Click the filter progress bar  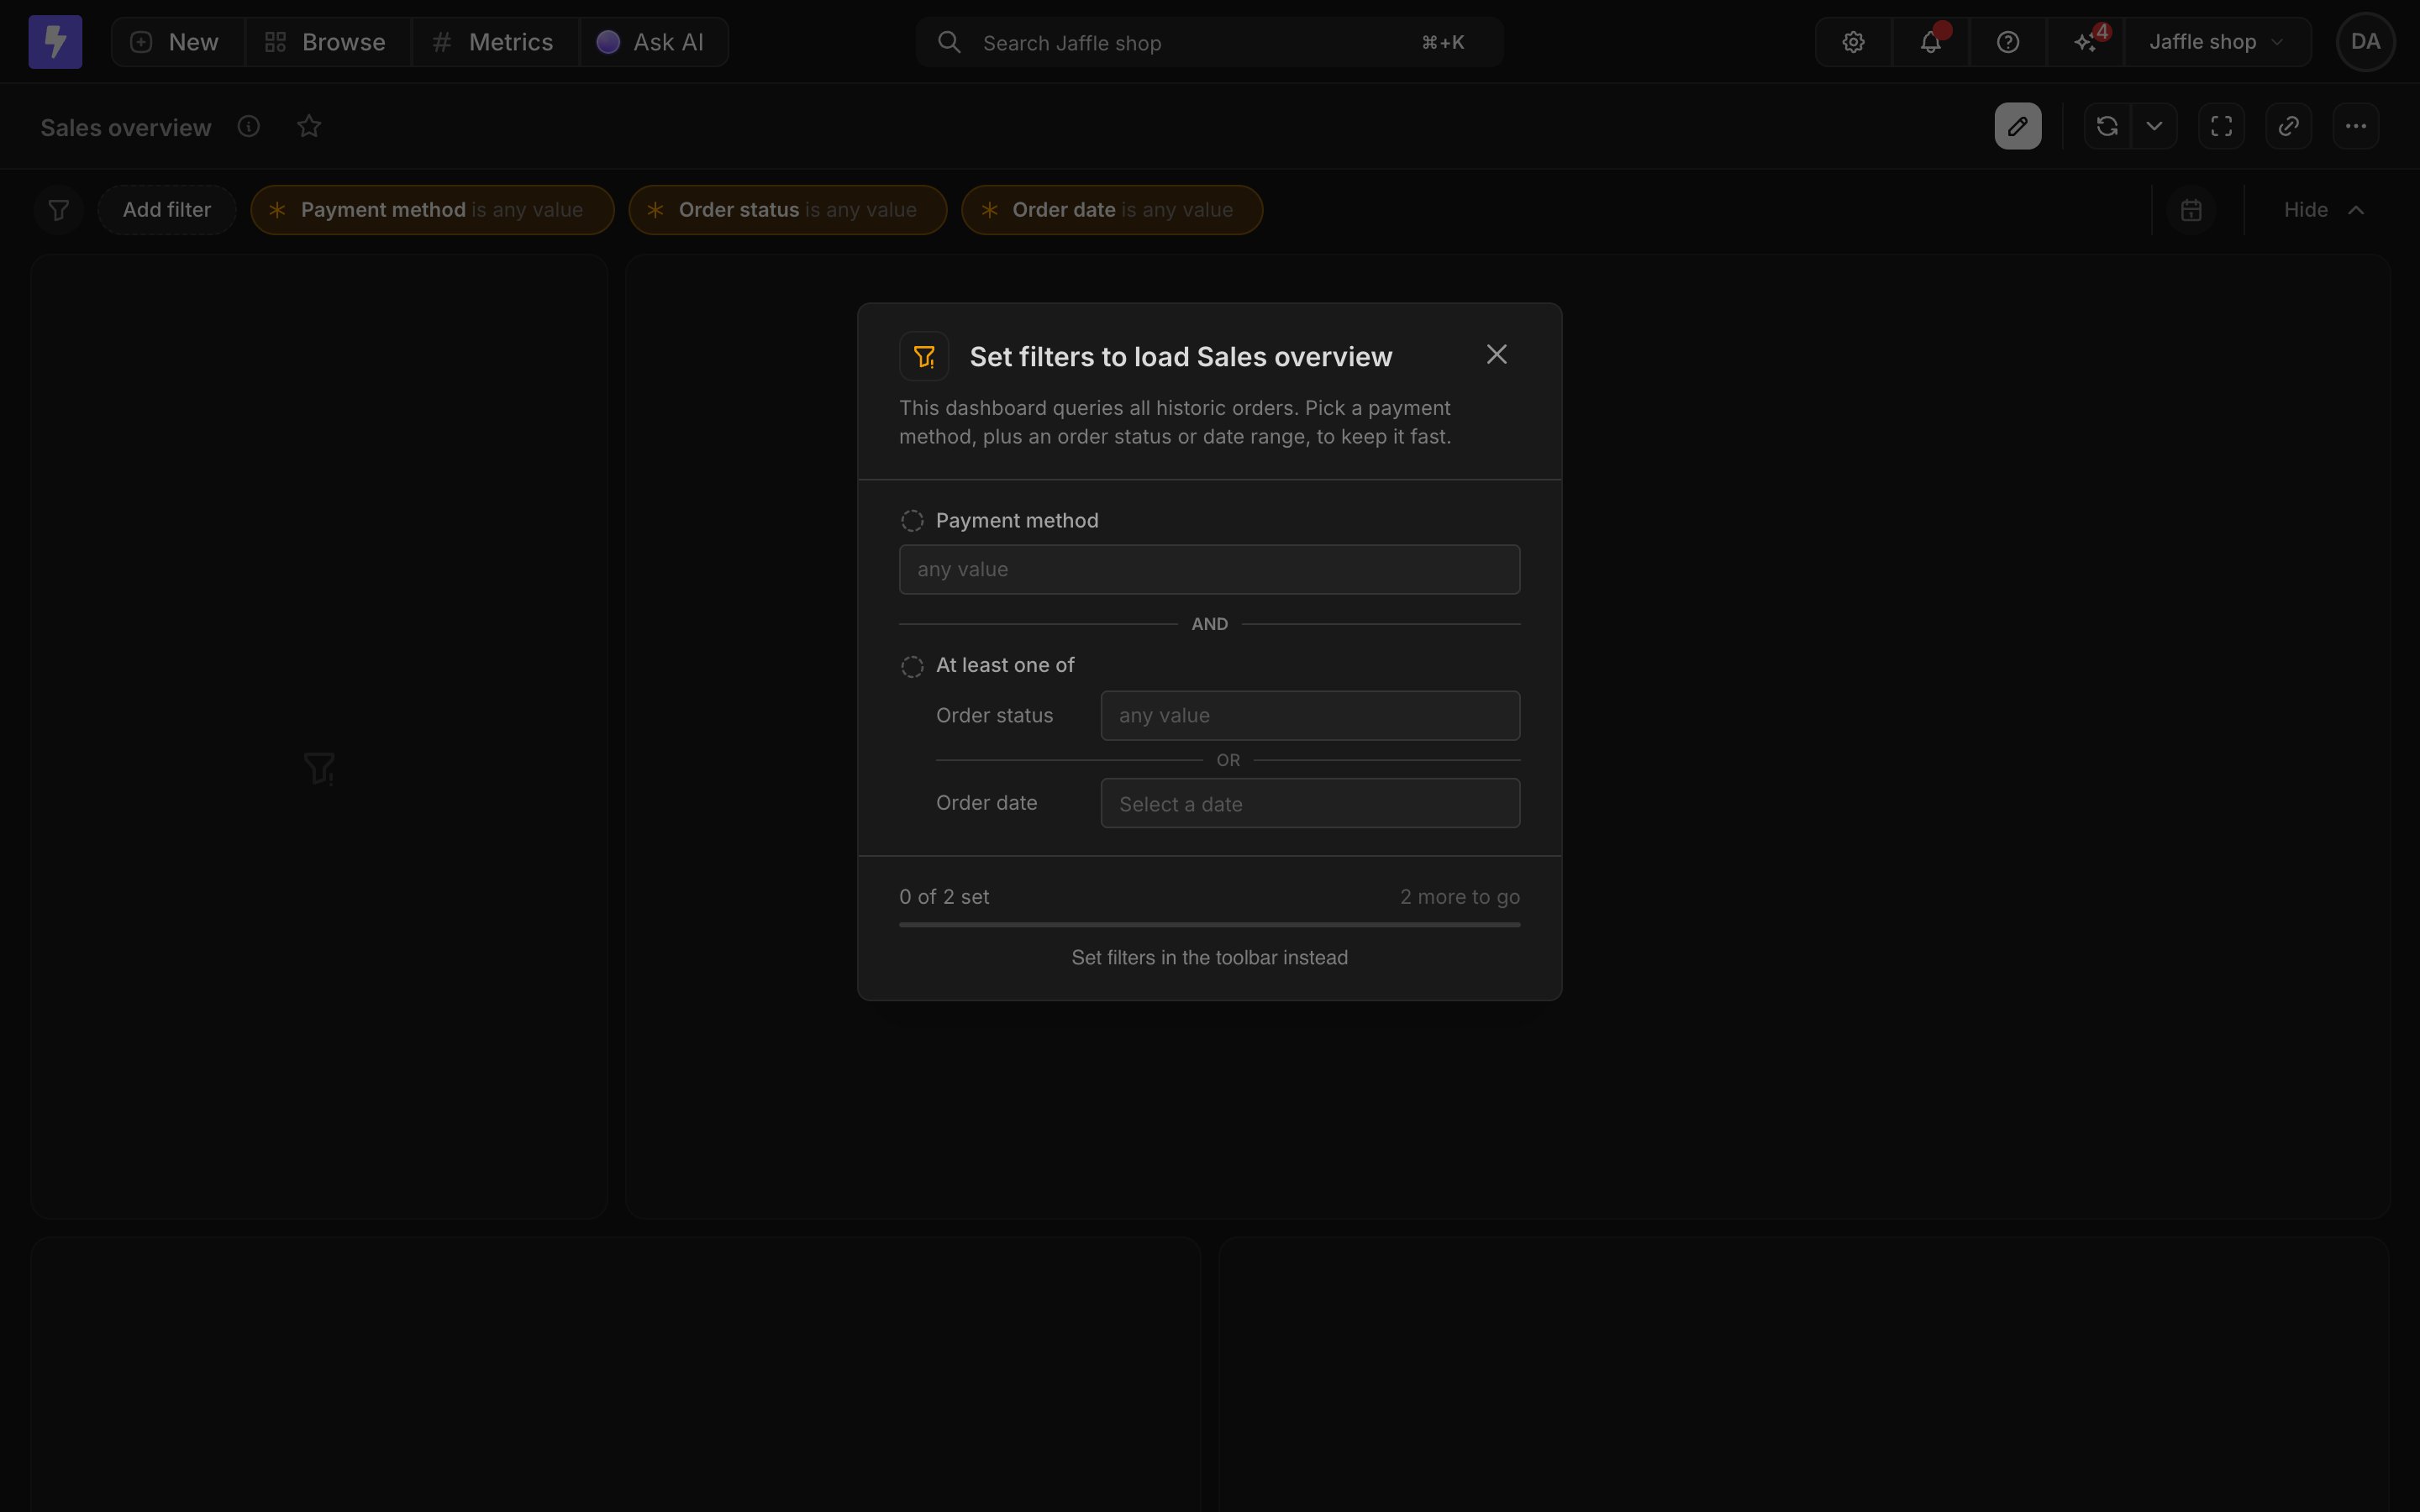point(1209,925)
